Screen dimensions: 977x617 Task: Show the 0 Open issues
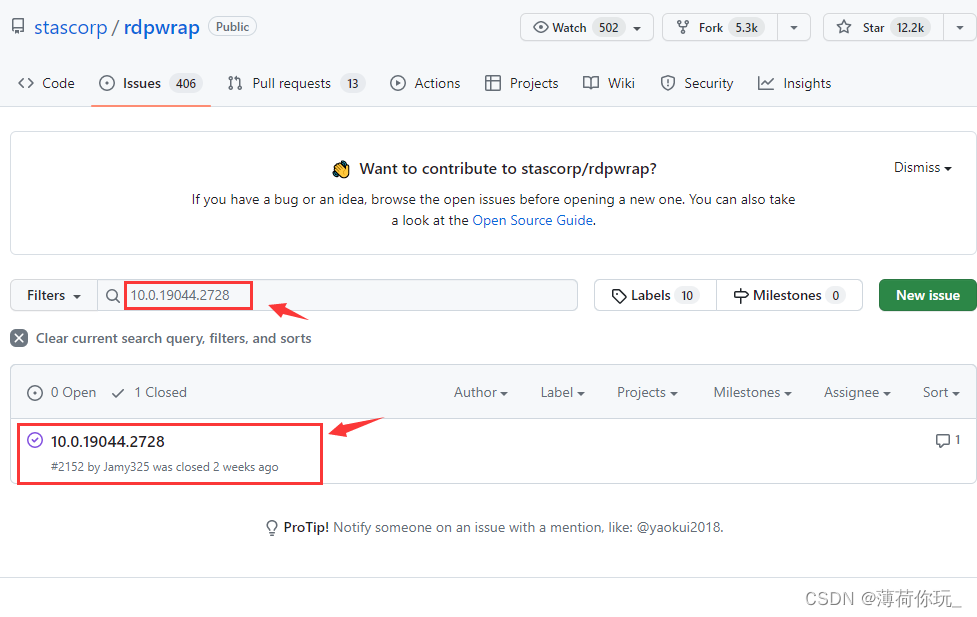point(62,392)
